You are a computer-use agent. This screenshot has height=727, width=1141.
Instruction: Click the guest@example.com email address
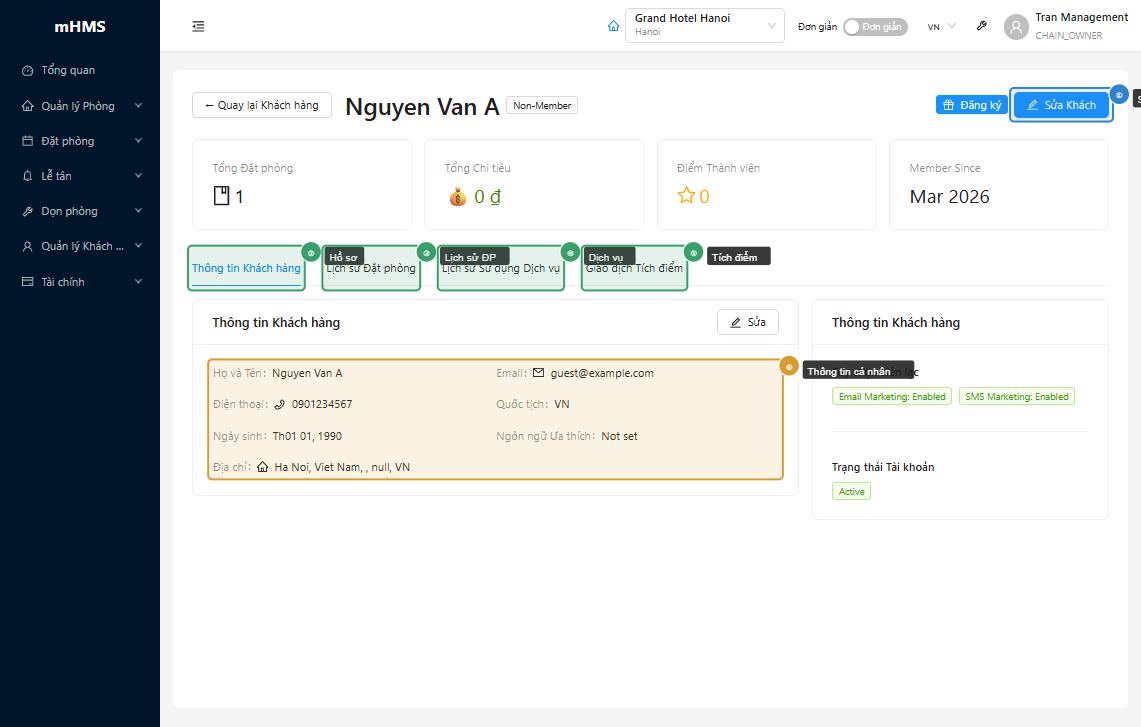coord(601,373)
